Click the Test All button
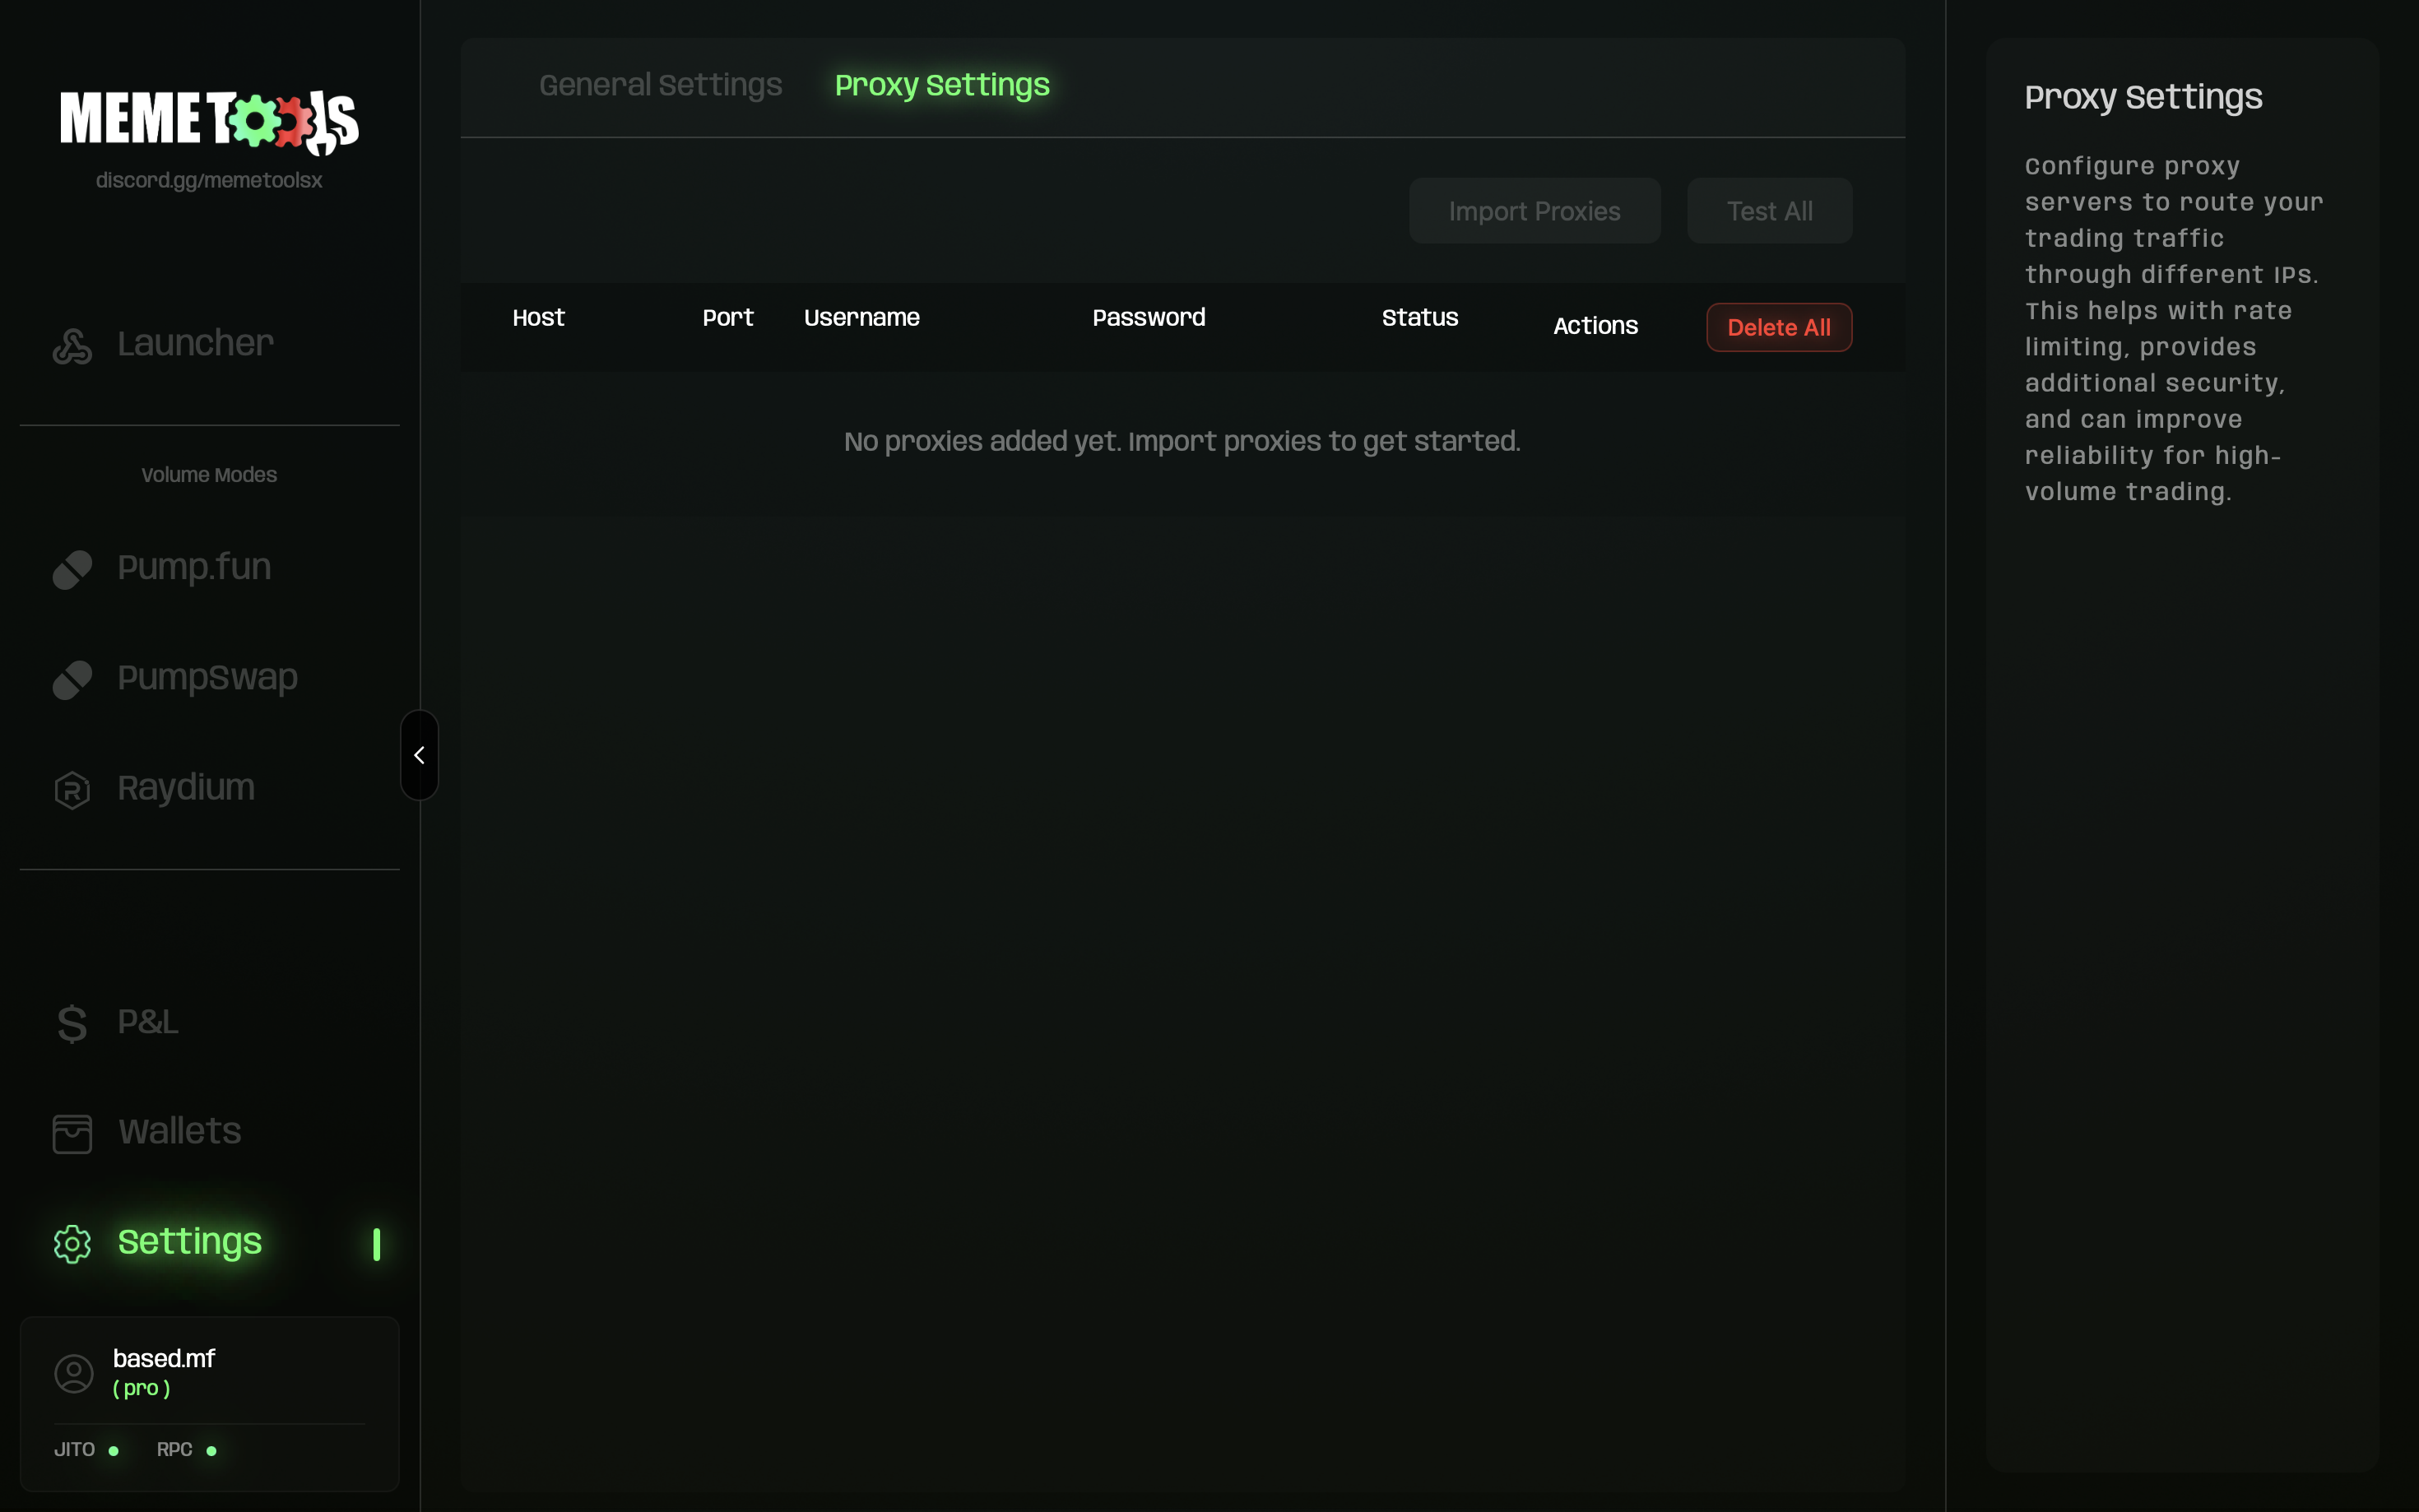The width and height of the screenshot is (2419, 1512). (1769, 211)
